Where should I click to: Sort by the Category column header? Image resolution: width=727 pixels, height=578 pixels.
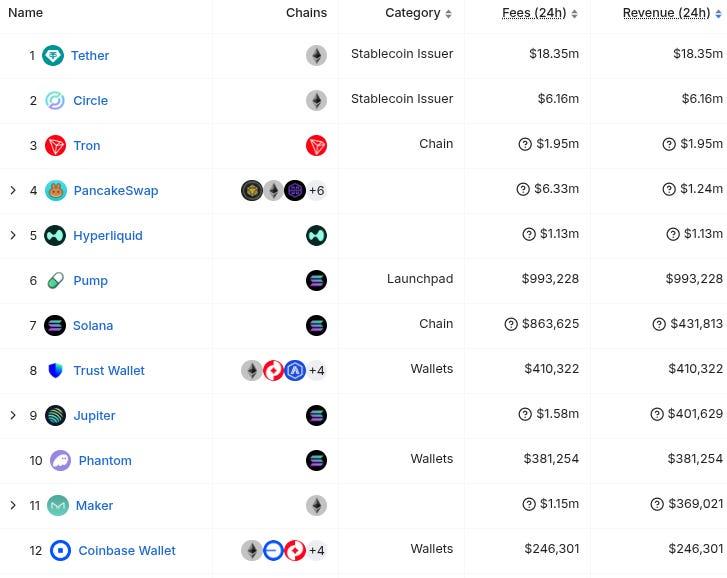(418, 13)
